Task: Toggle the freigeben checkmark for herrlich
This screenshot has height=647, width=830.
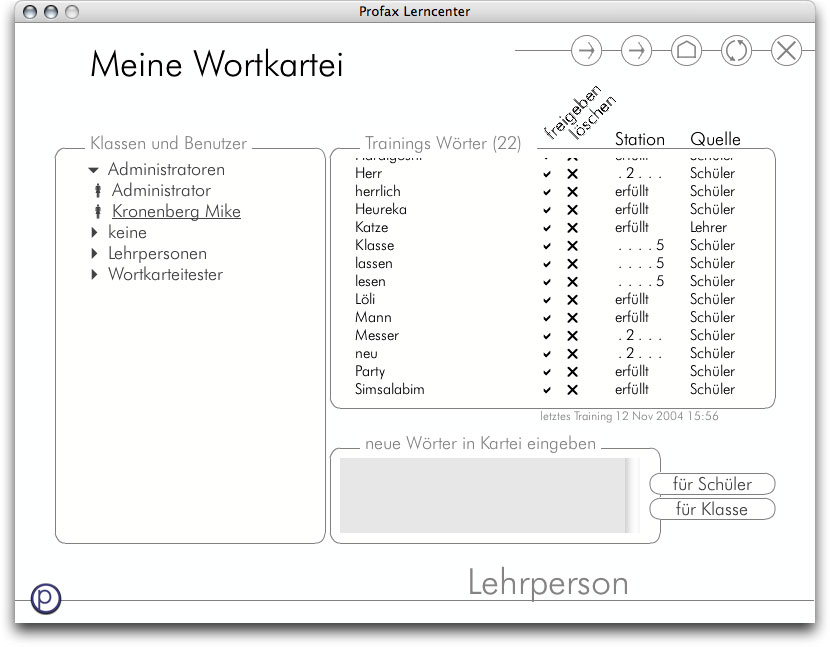Action: point(547,192)
